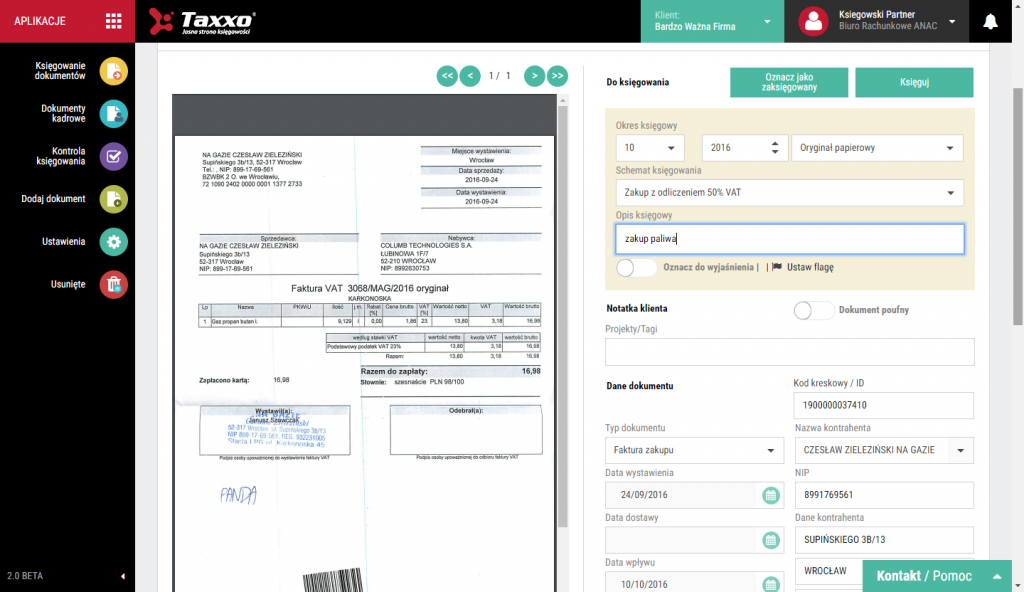Click the NIP input field
This screenshot has height=592, width=1024.
tap(884, 495)
